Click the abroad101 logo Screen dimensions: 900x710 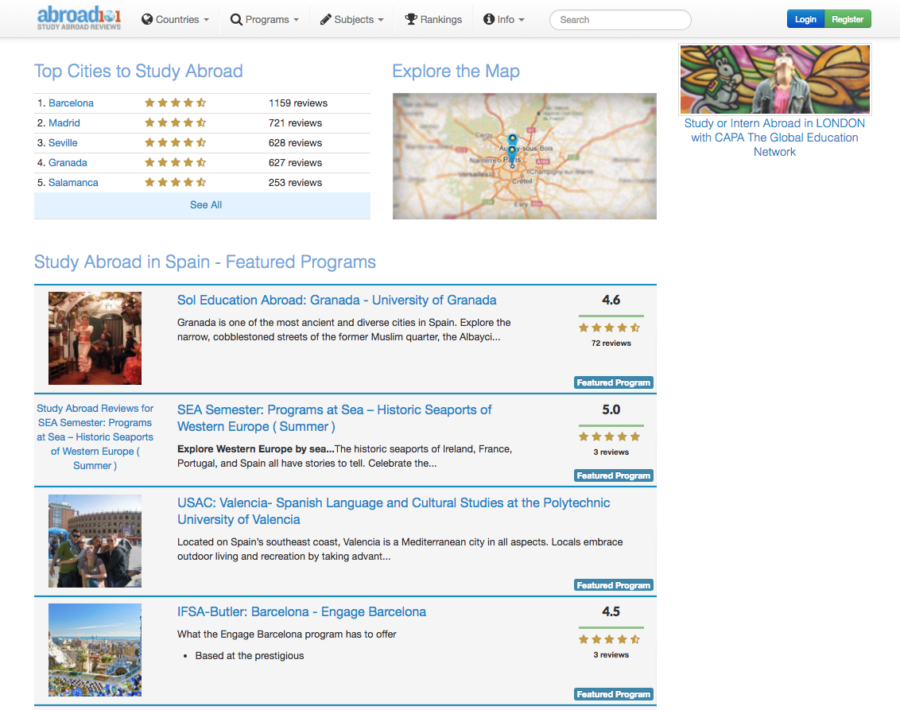[79, 18]
